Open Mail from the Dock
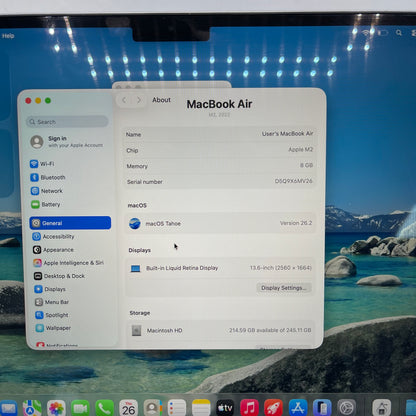 coord(9,408)
